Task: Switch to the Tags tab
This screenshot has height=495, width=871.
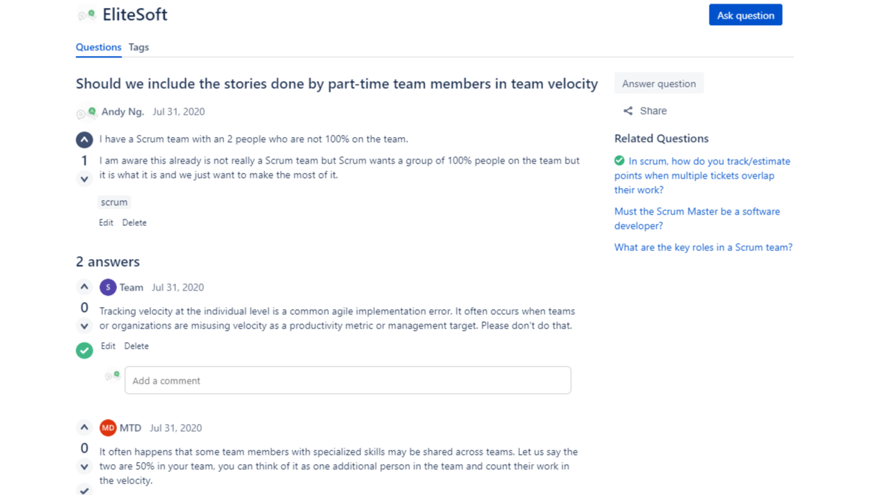Action: (x=138, y=47)
